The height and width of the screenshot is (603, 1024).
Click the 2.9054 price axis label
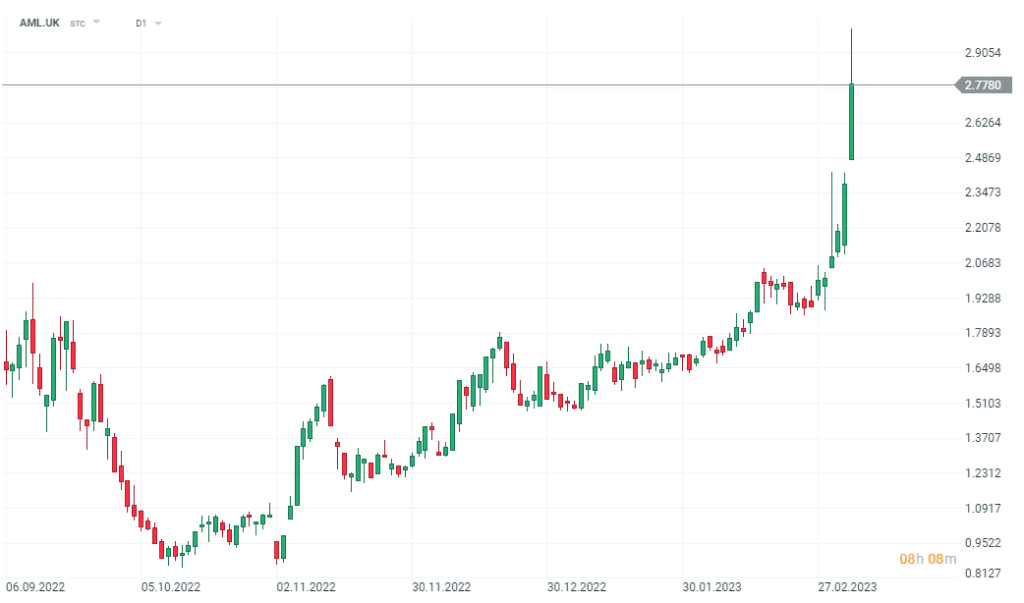(983, 53)
